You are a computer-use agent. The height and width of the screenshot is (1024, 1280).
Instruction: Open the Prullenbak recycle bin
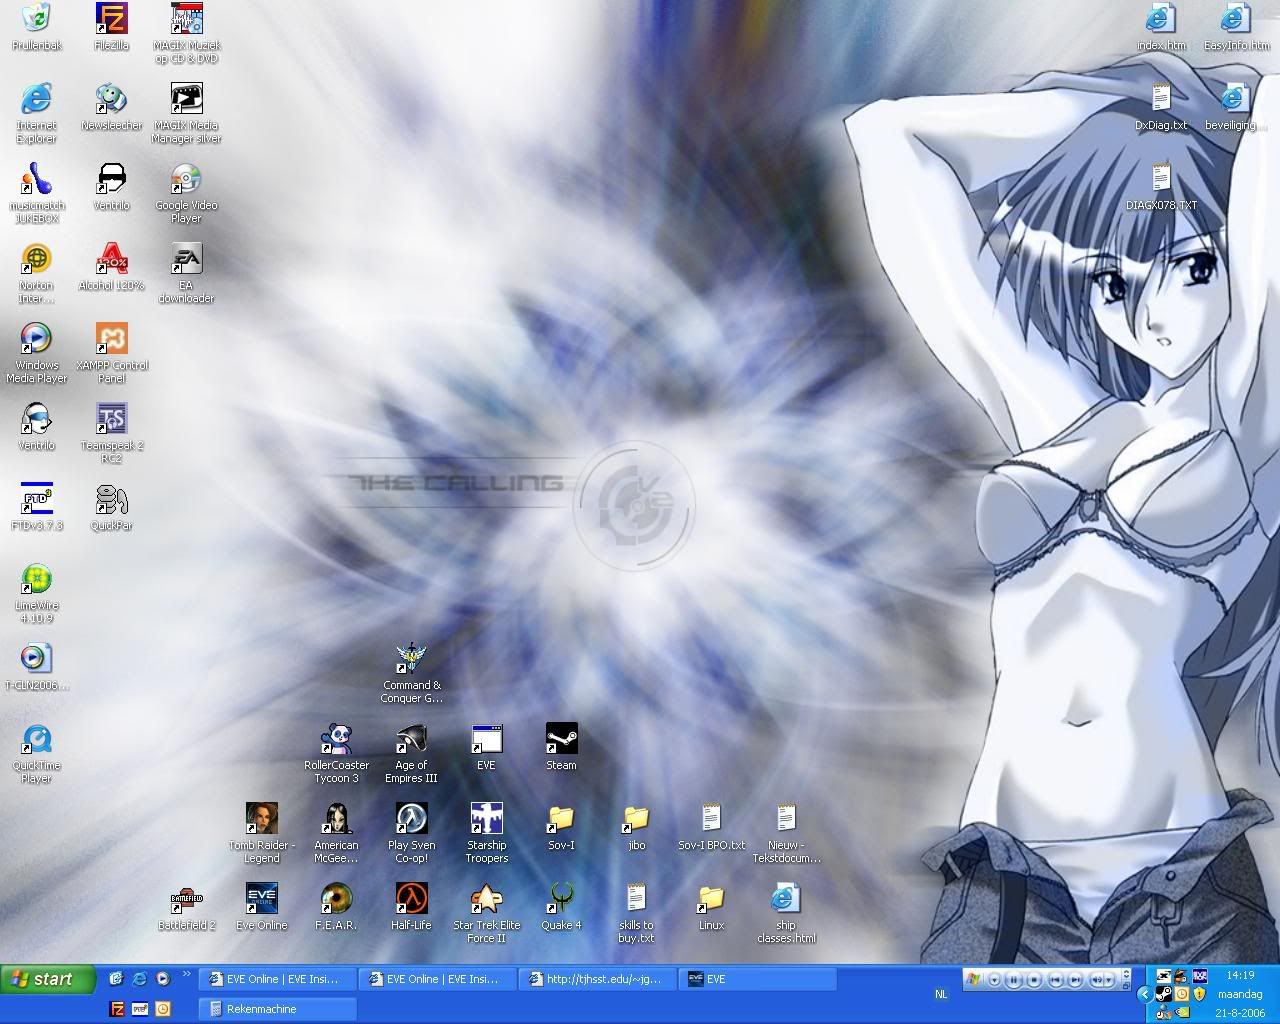(x=36, y=20)
